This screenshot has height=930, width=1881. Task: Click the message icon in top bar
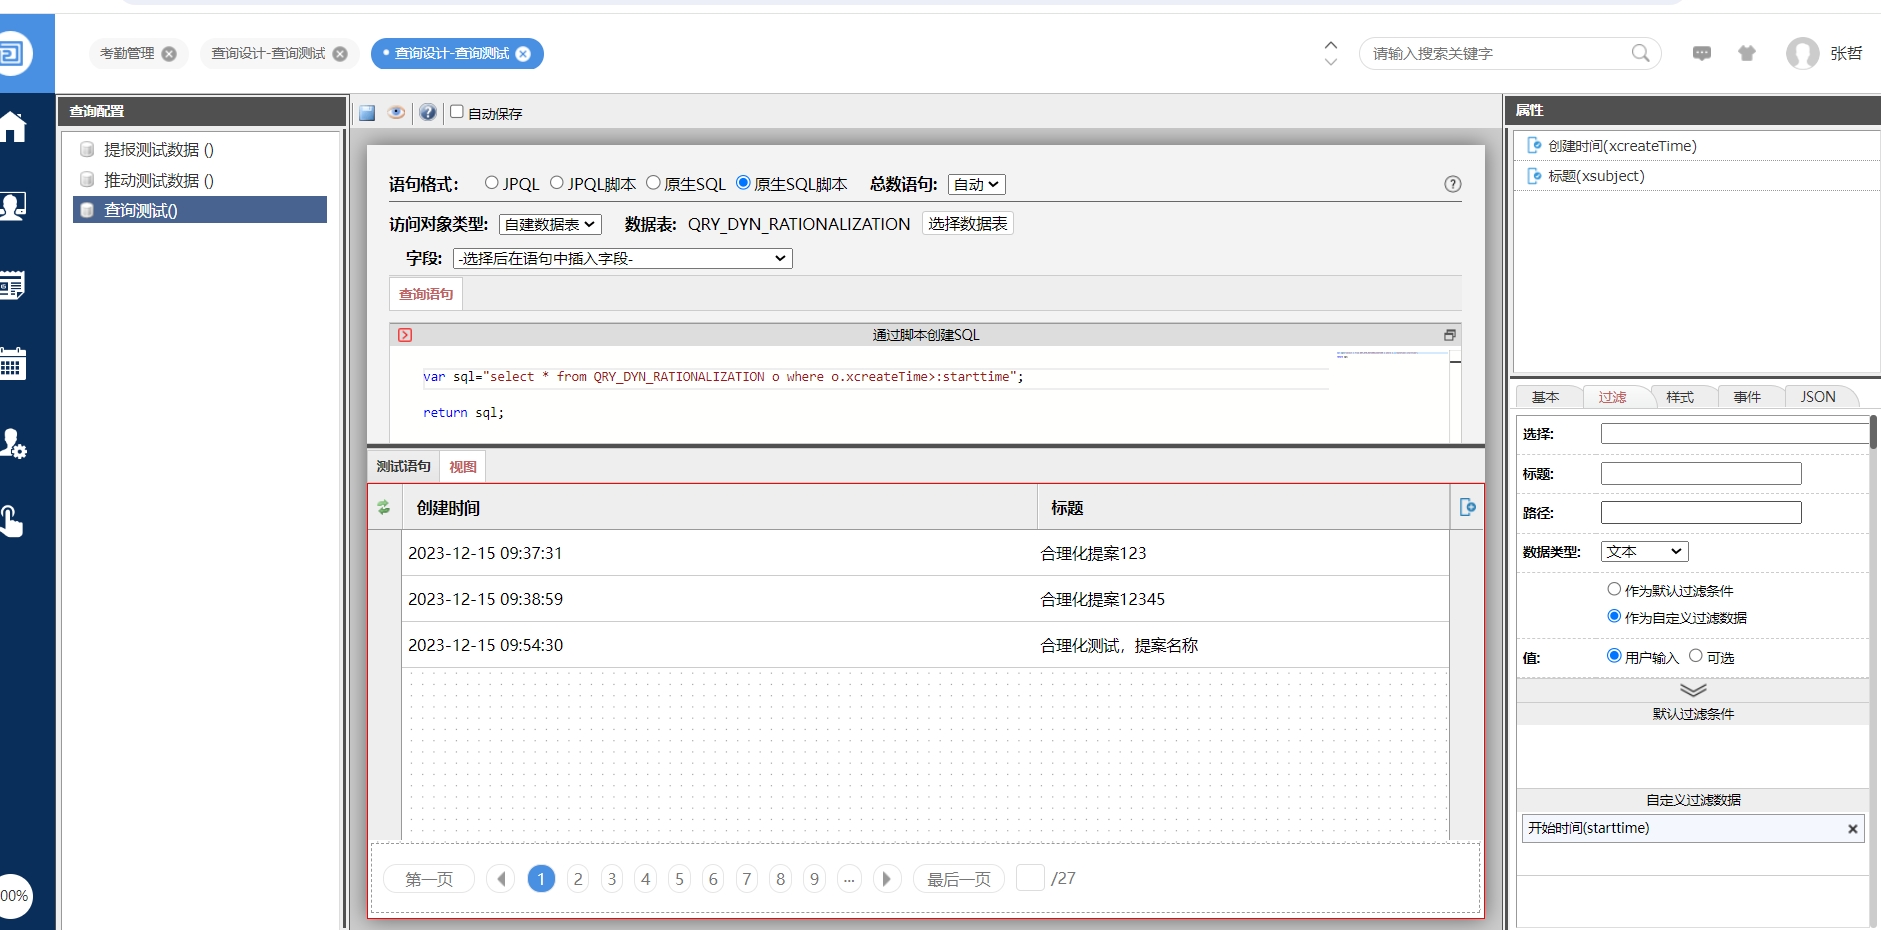coord(1701,54)
